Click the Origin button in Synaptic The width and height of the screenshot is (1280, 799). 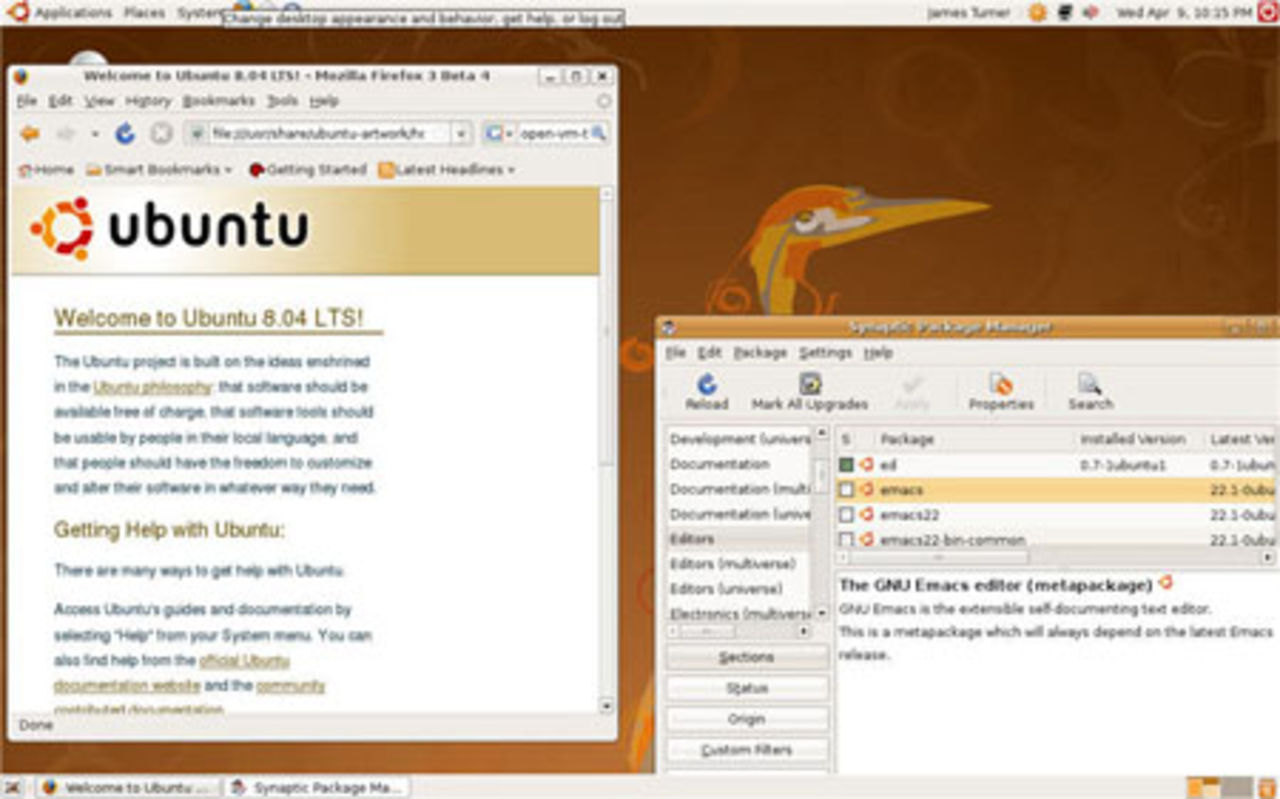[x=747, y=719]
